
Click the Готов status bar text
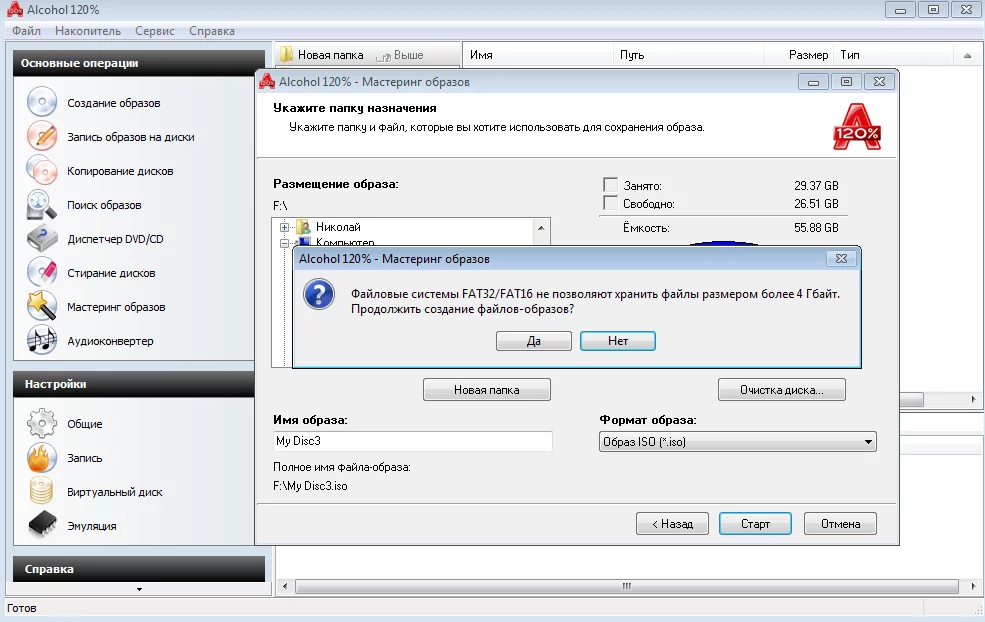click(22, 608)
